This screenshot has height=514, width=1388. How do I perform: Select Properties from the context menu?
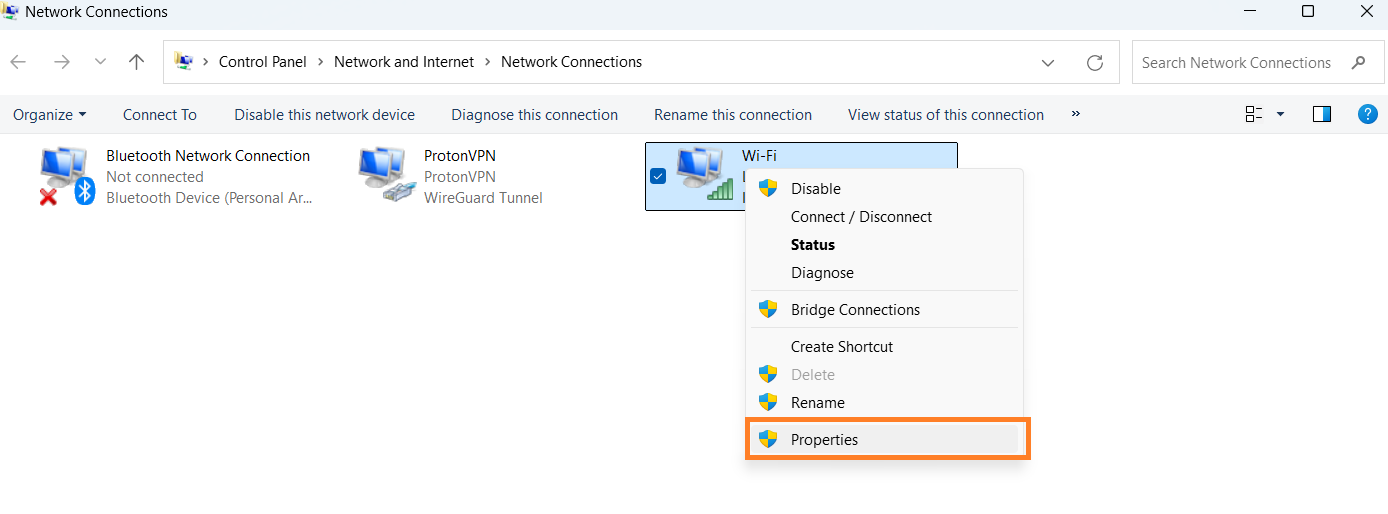click(x=824, y=439)
